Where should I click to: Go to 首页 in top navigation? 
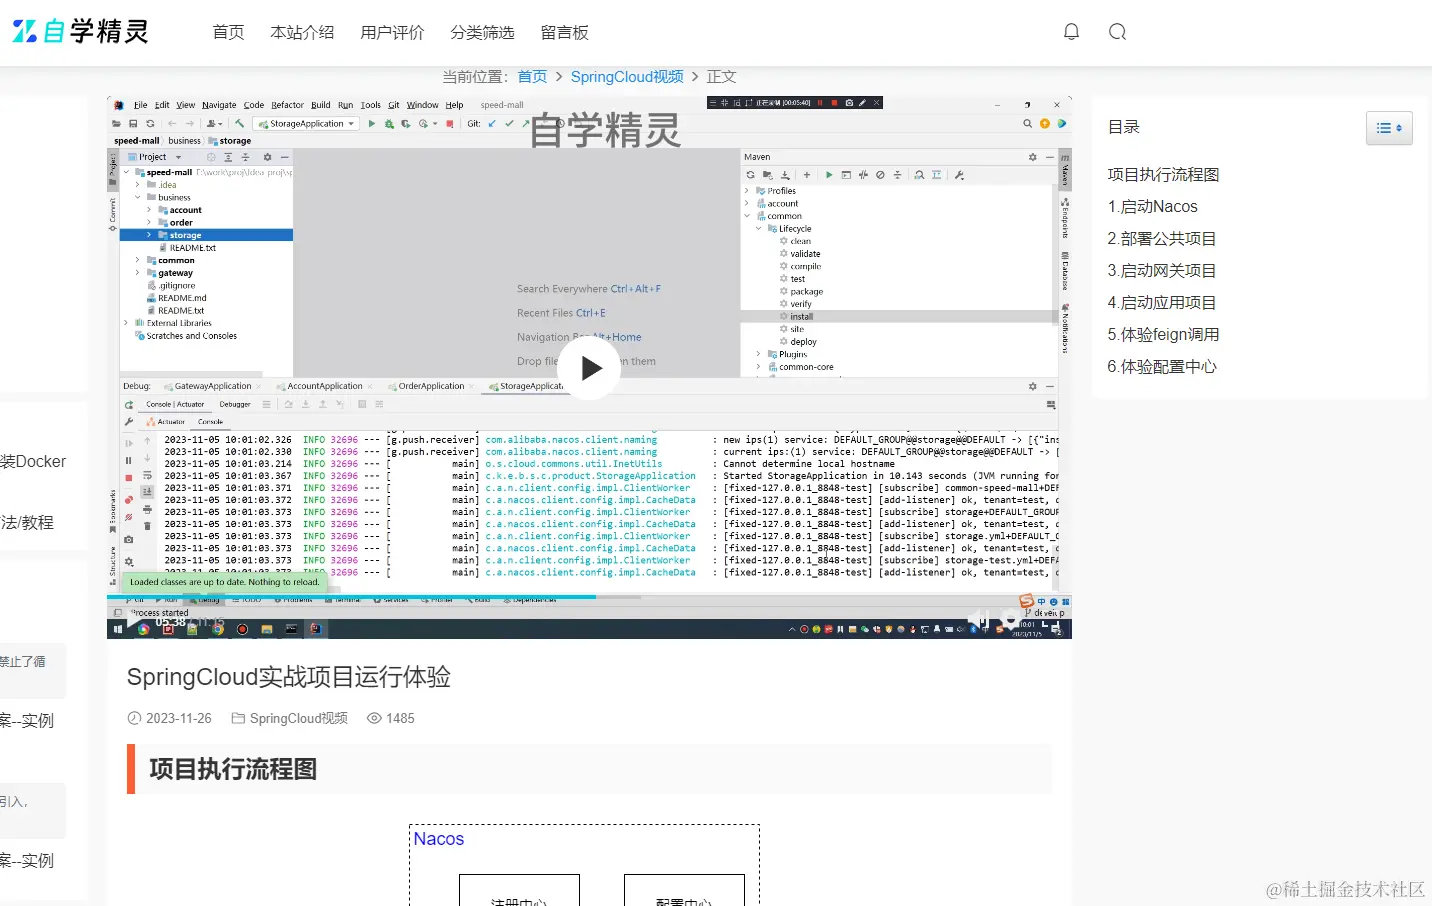coord(228,32)
